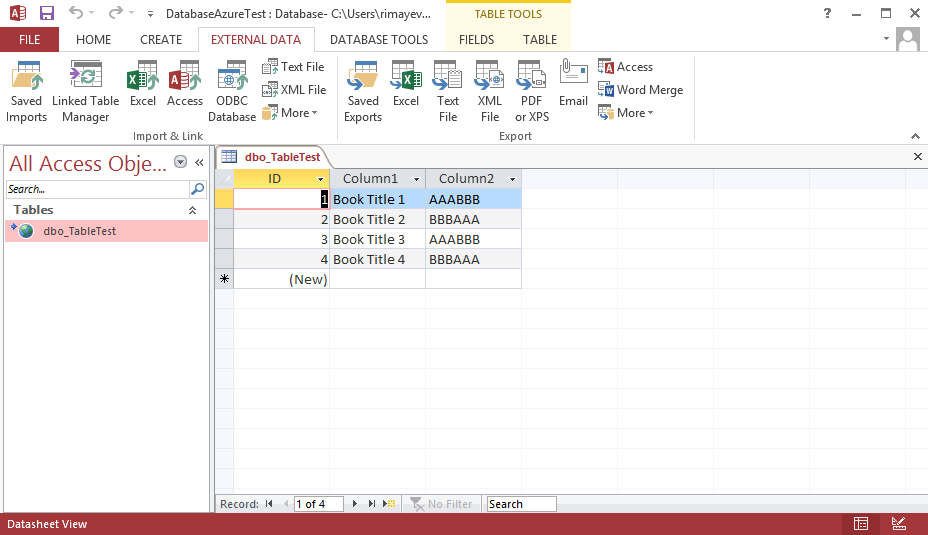Open ID column filter dropdown
928x535 pixels.
click(x=320, y=179)
